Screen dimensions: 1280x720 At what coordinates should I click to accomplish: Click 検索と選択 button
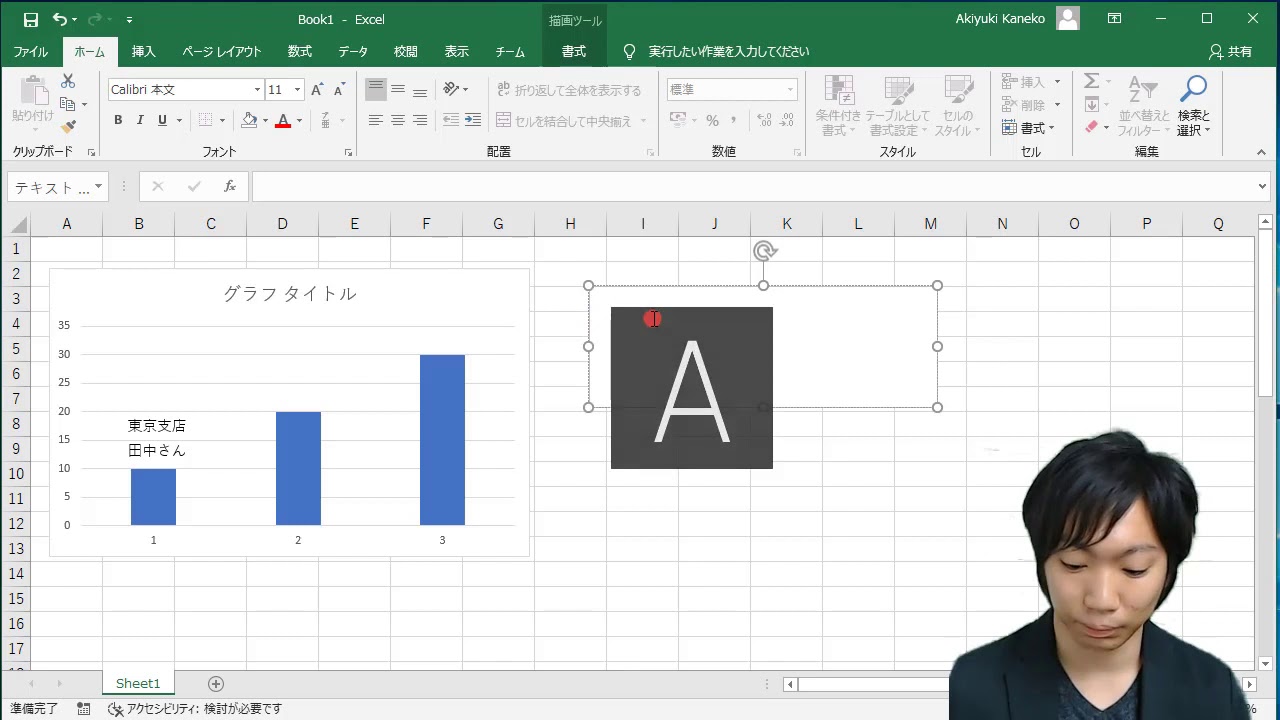1193,105
